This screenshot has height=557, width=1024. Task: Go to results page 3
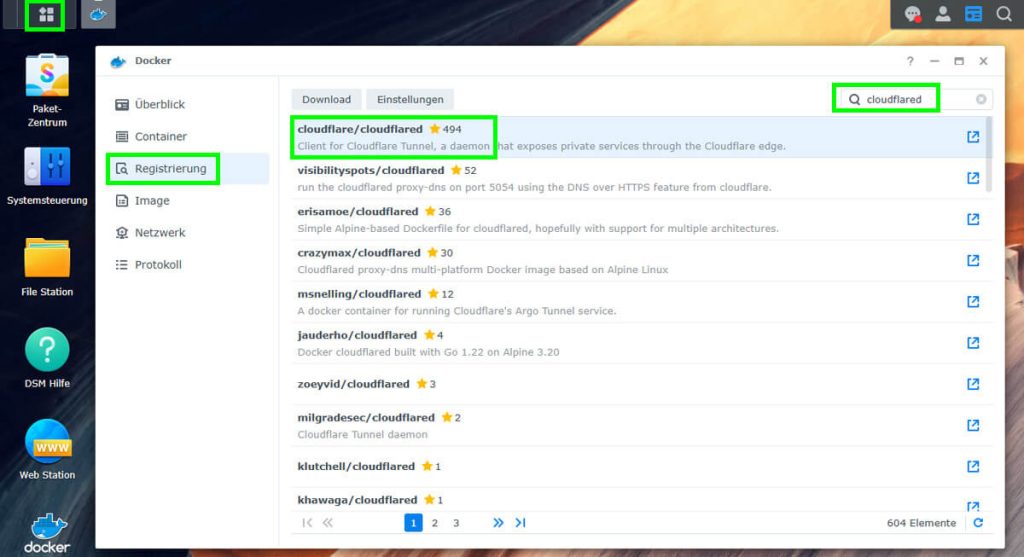456,522
